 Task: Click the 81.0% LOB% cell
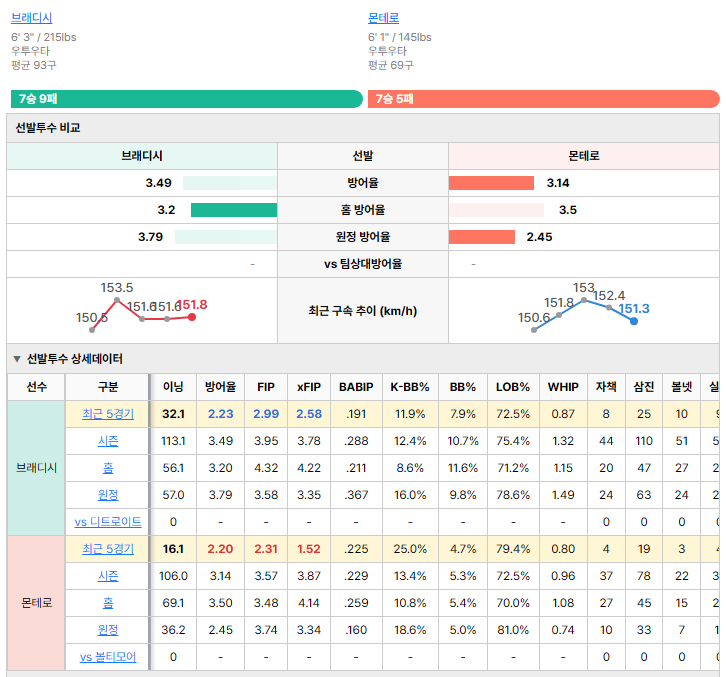513,630
